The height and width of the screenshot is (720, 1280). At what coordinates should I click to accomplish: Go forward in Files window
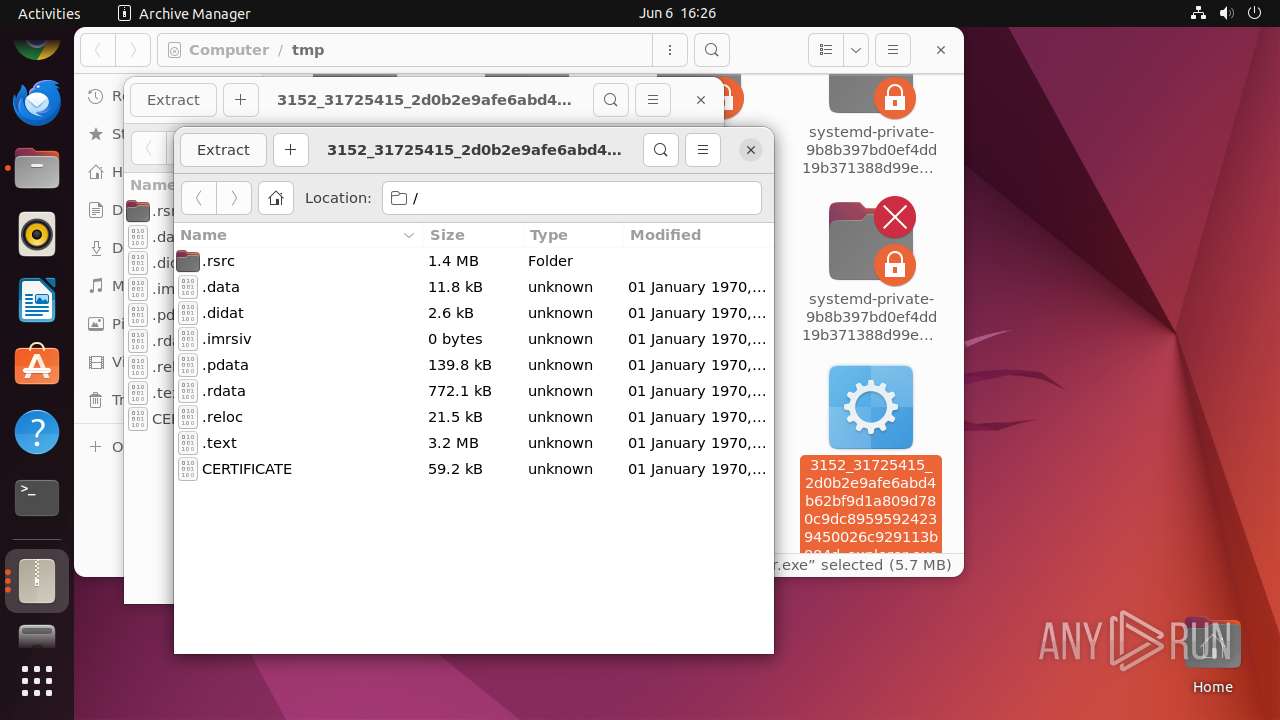[x=132, y=50]
